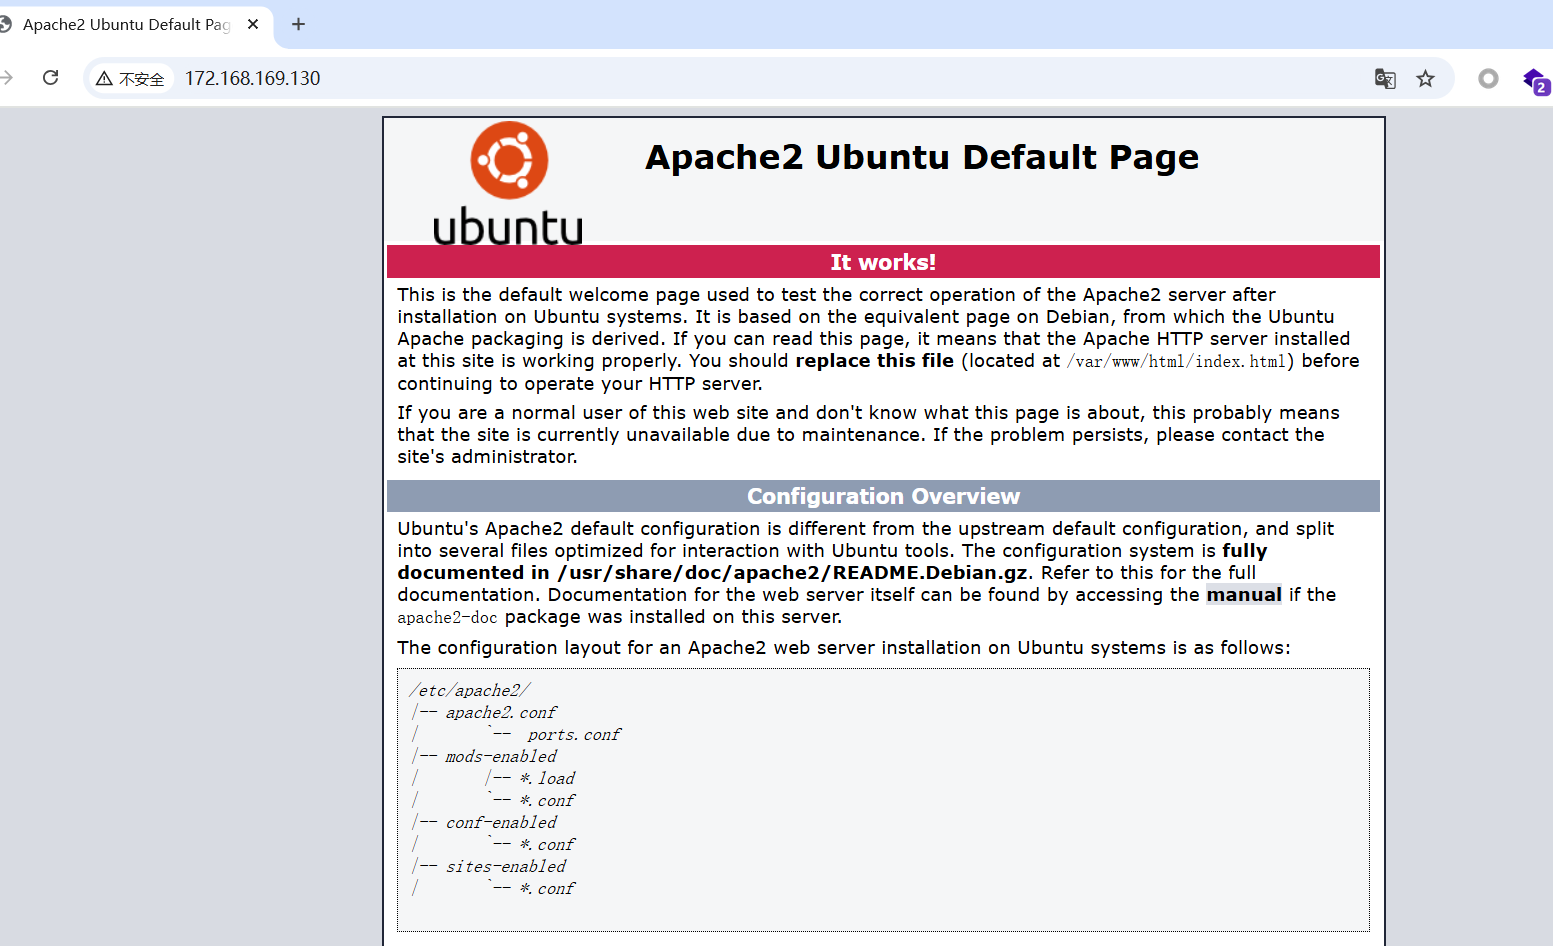This screenshot has width=1553, height=946.
Task: Click the gray circle profile icon
Action: (1488, 78)
